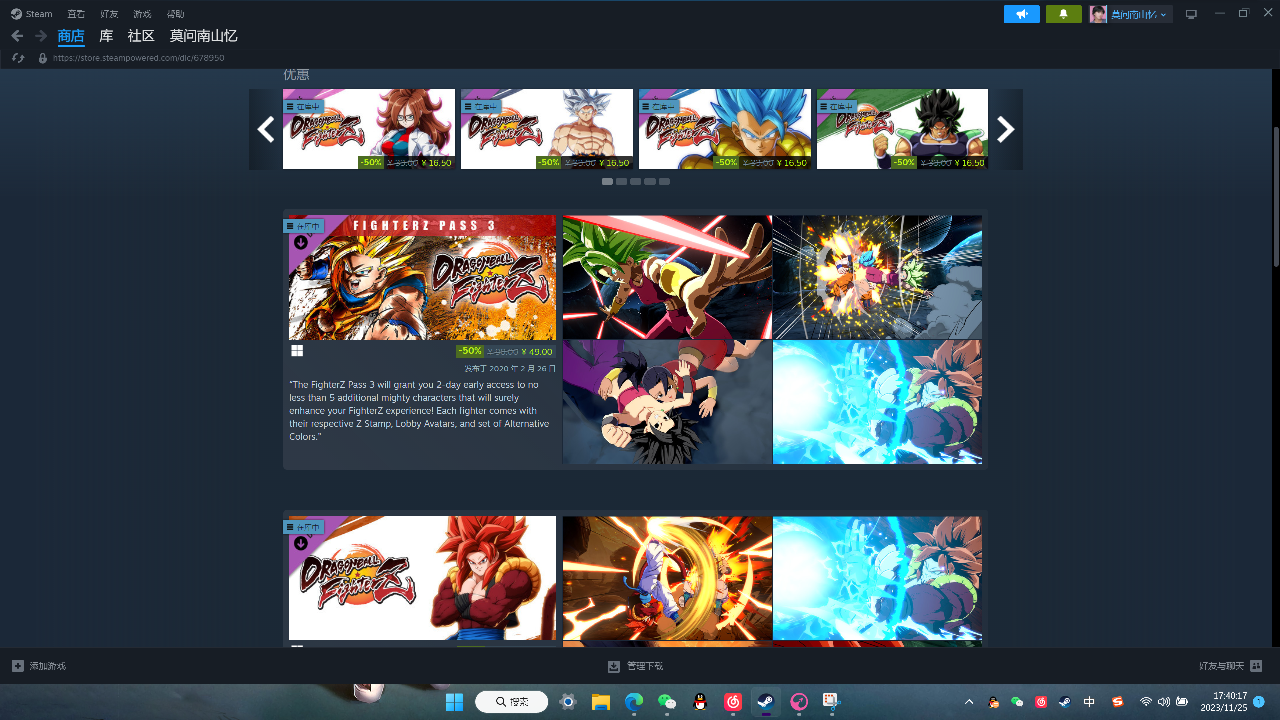
Task: Expand the account name dropdown
Action: coord(1140,14)
